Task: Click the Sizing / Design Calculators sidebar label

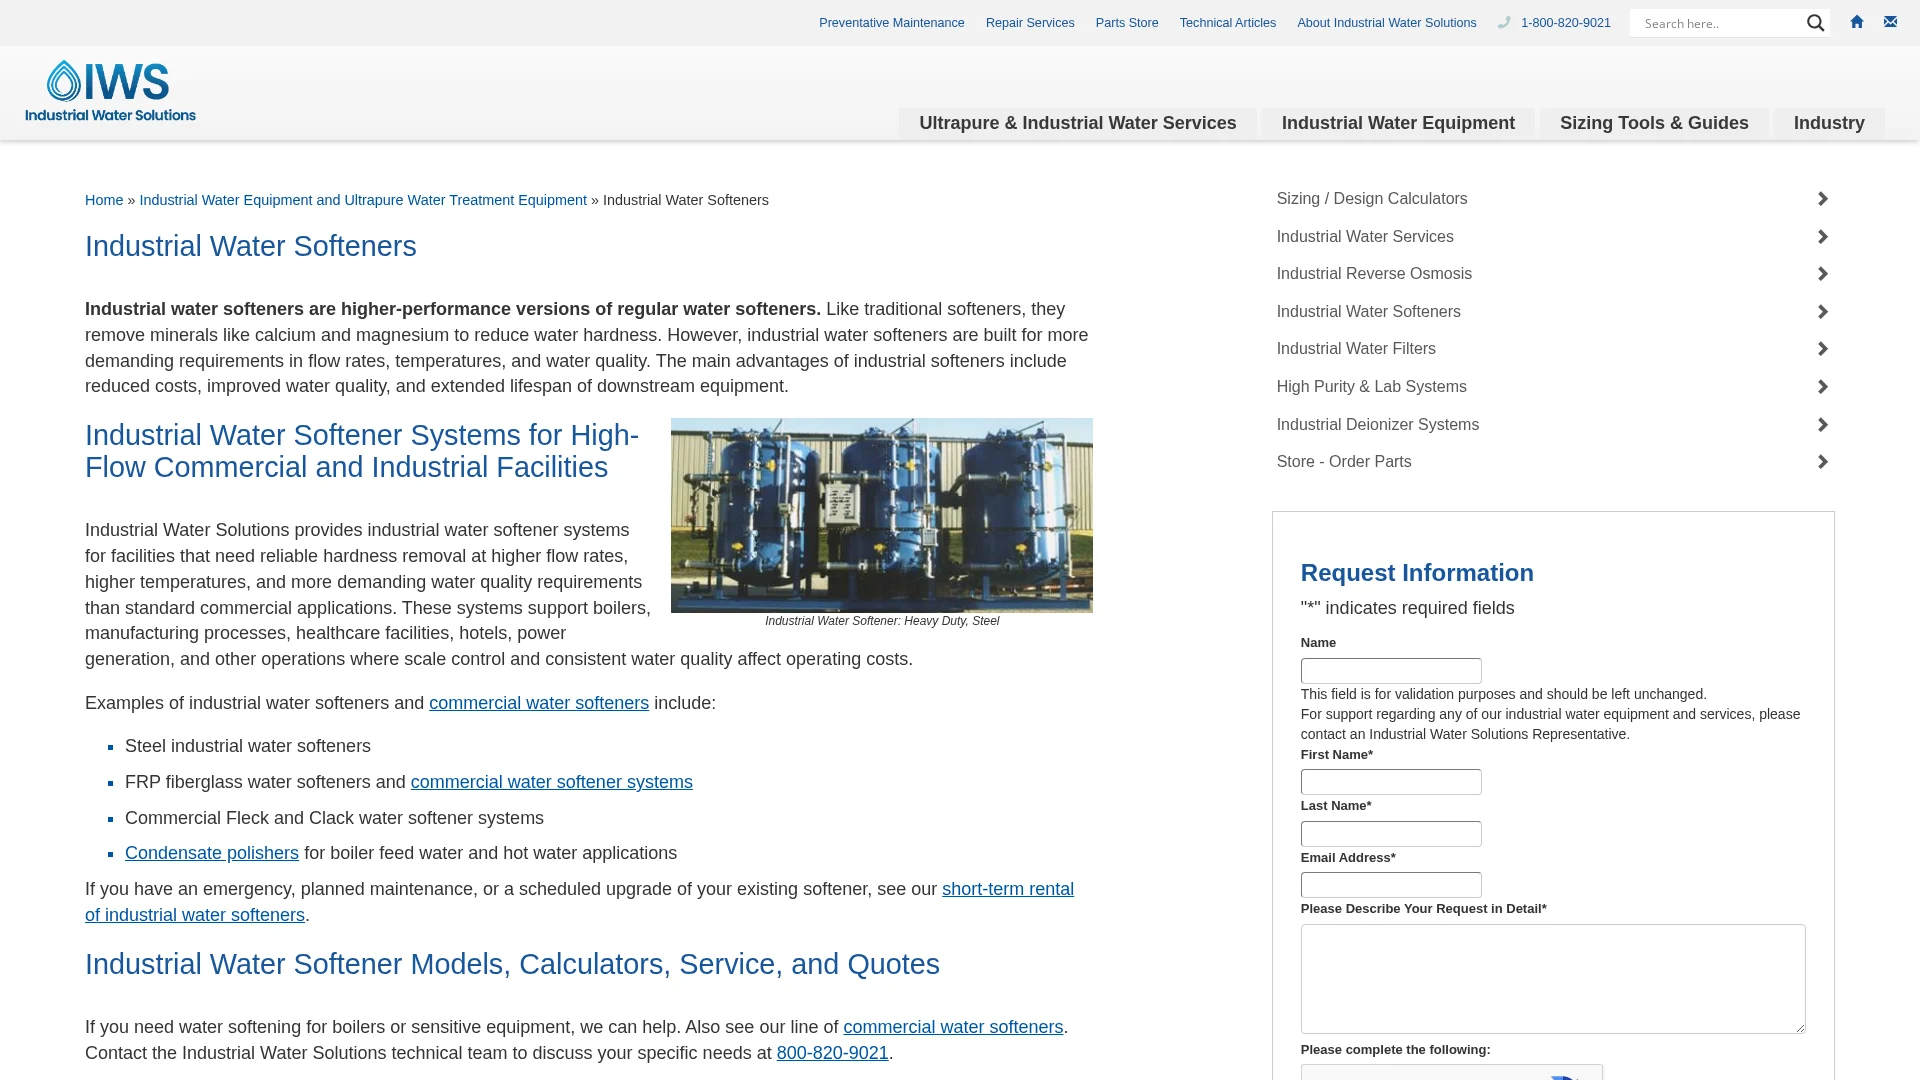Action: tap(1372, 199)
